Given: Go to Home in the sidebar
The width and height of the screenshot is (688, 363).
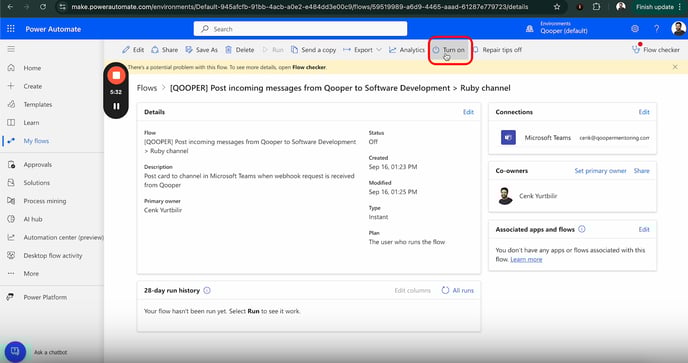Looking at the screenshot, I should 32,68.
